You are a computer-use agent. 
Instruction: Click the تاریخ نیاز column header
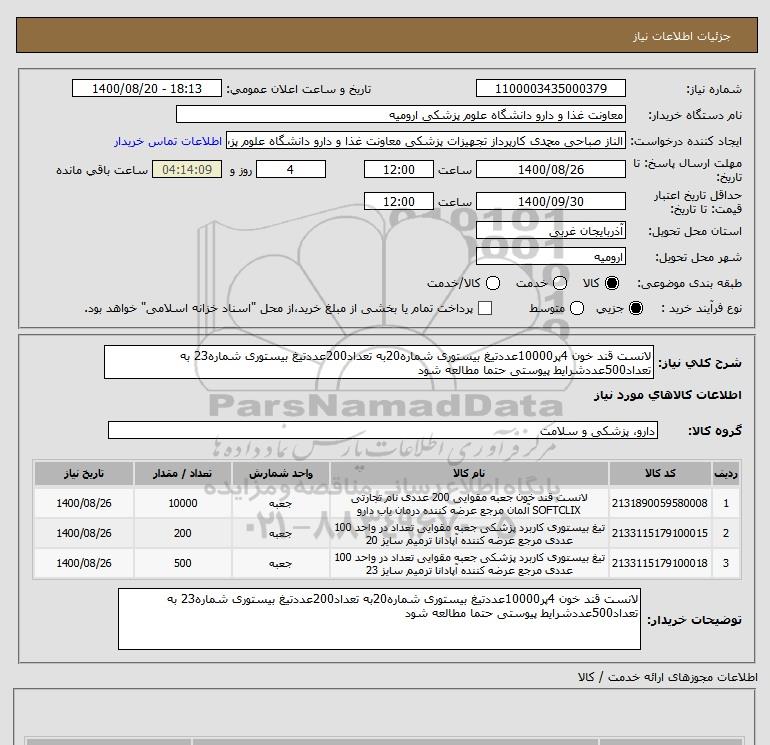pos(84,473)
